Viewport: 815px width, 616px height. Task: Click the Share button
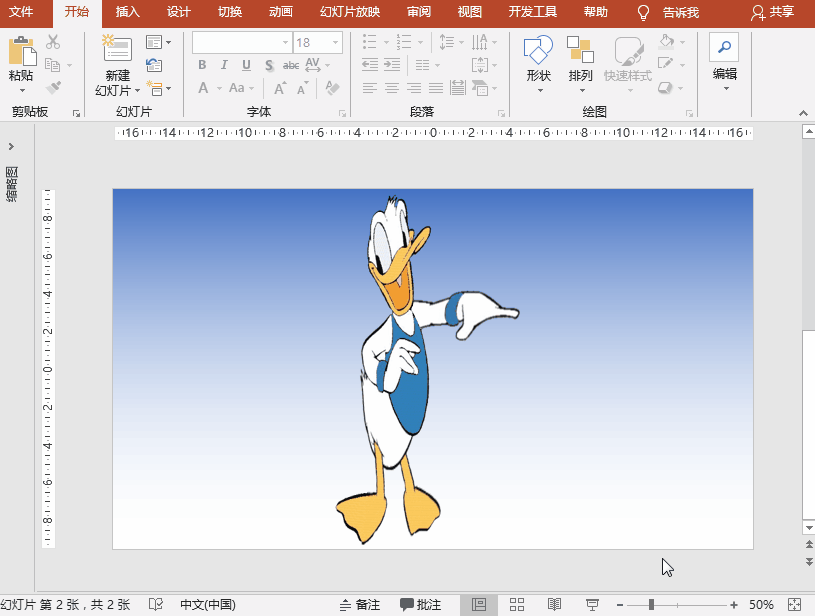click(772, 12)
